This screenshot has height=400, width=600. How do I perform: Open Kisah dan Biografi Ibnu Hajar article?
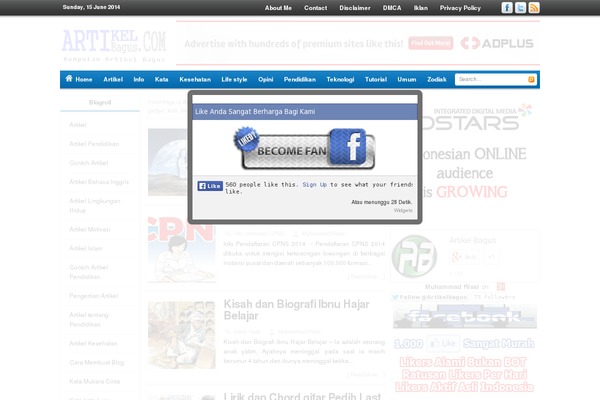tap(297, 310)
